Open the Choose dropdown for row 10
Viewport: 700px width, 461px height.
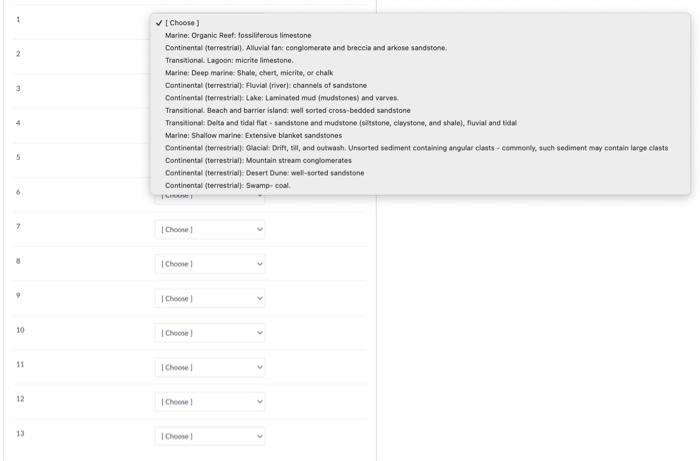210,333
